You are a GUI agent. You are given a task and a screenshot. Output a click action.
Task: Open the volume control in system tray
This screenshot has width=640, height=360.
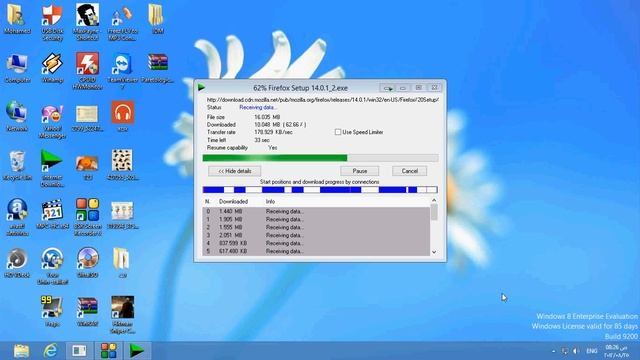click(576, 351)
